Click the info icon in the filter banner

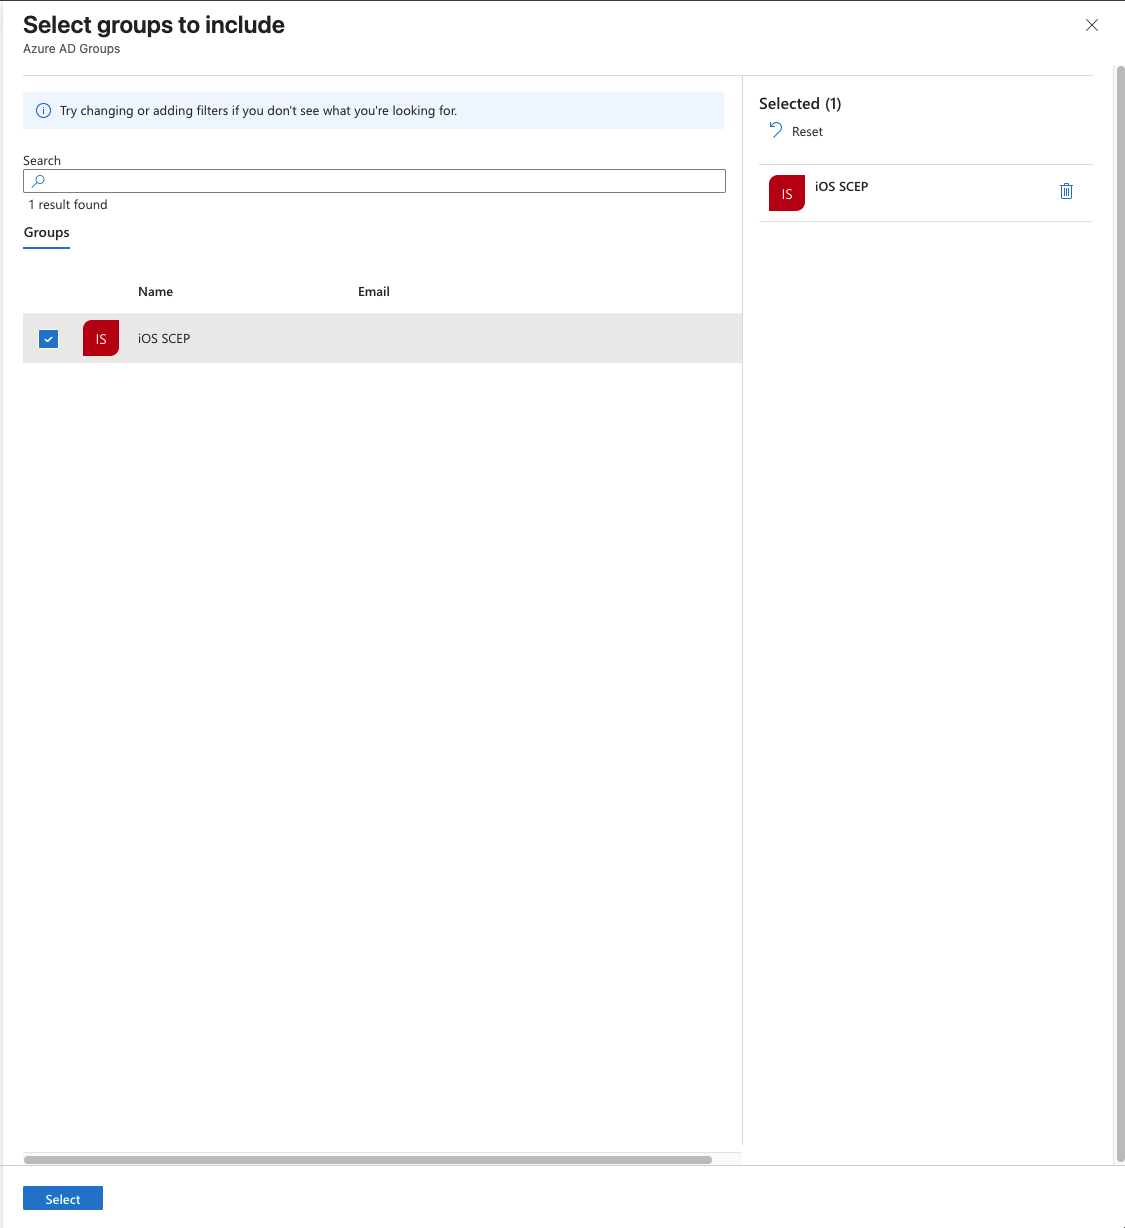click(43, 110)
